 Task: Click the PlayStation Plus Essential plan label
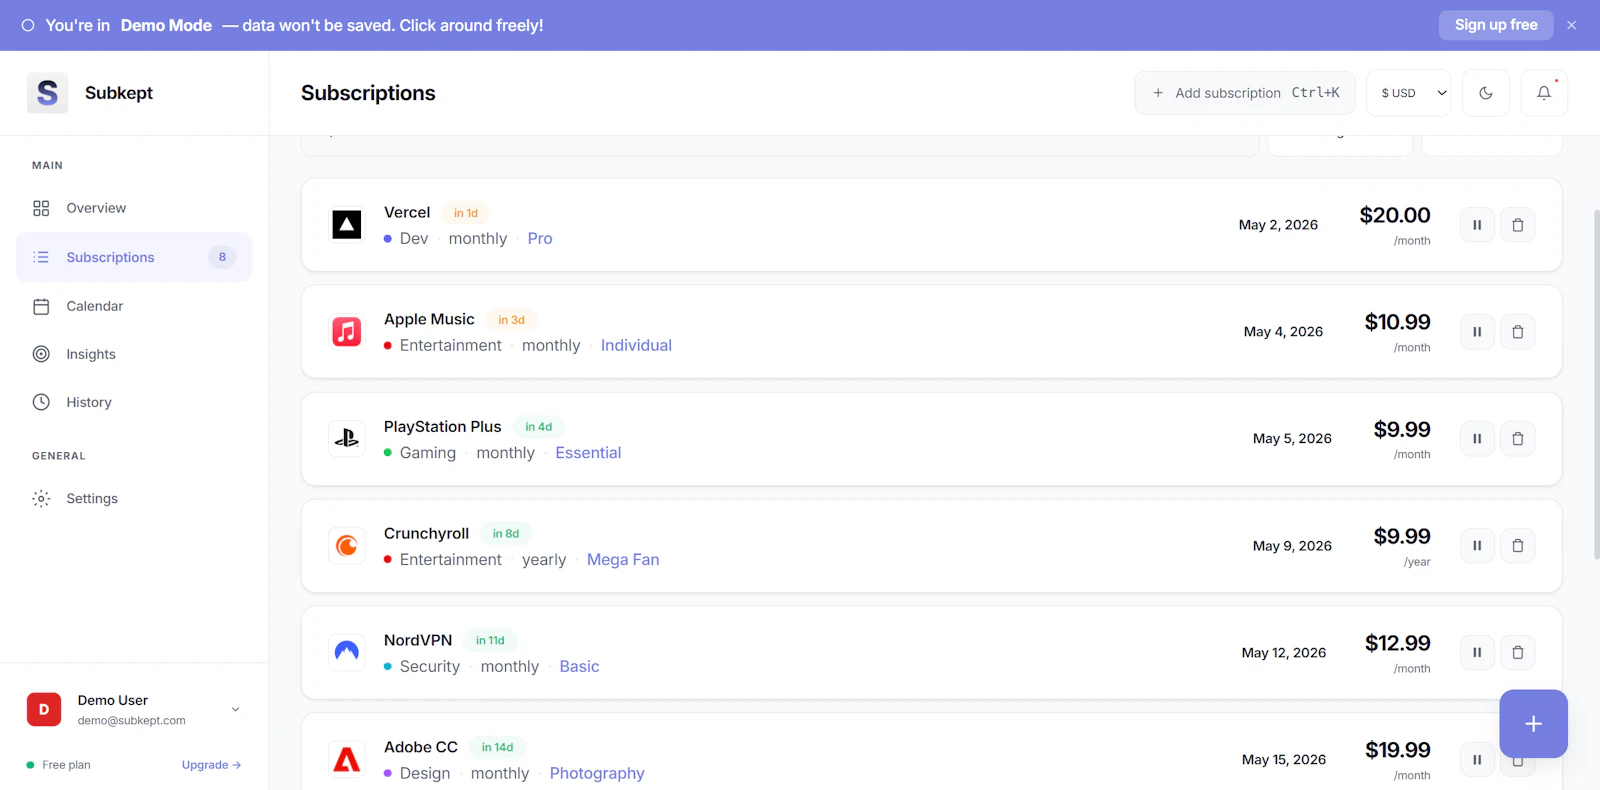(588, 453)
